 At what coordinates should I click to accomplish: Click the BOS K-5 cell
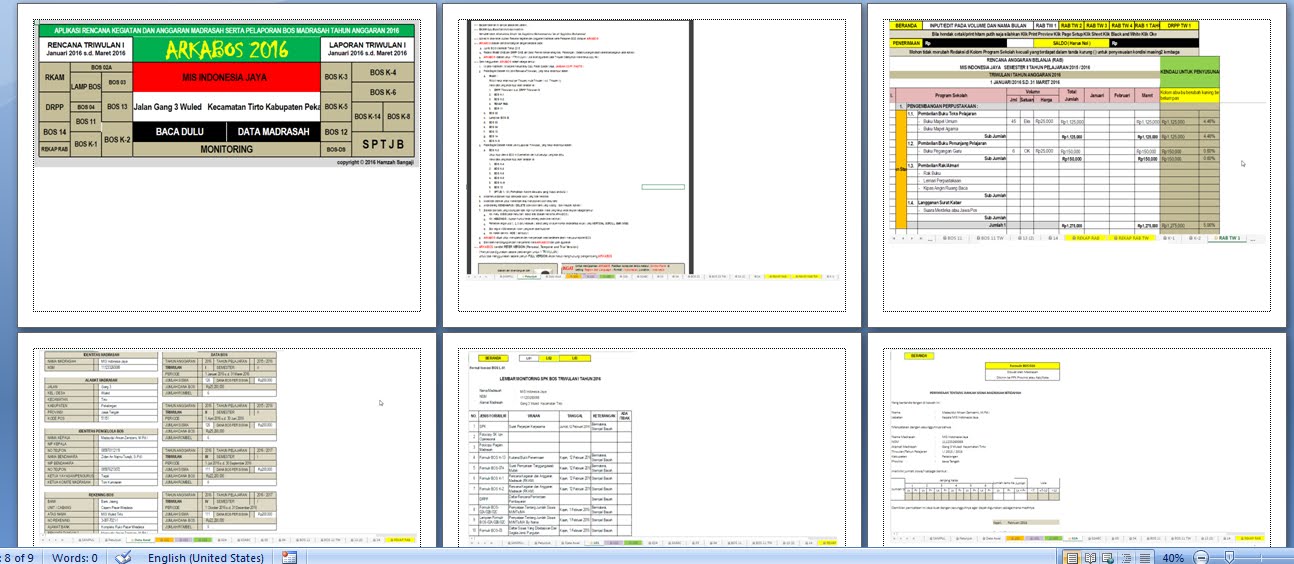[x=336, y=107]
